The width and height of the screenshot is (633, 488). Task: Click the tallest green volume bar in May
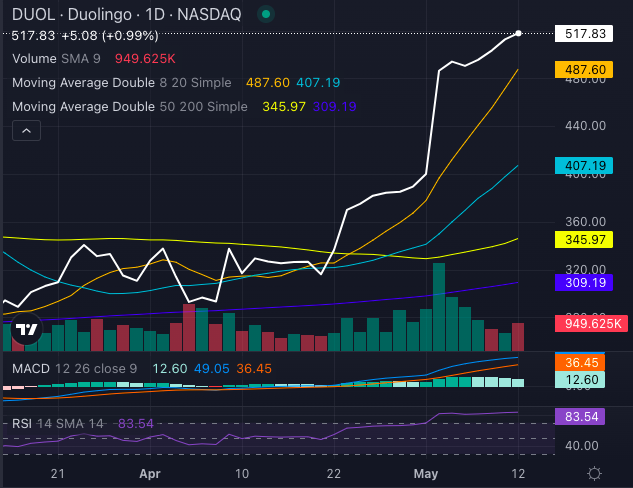click(x=439, y=307)
